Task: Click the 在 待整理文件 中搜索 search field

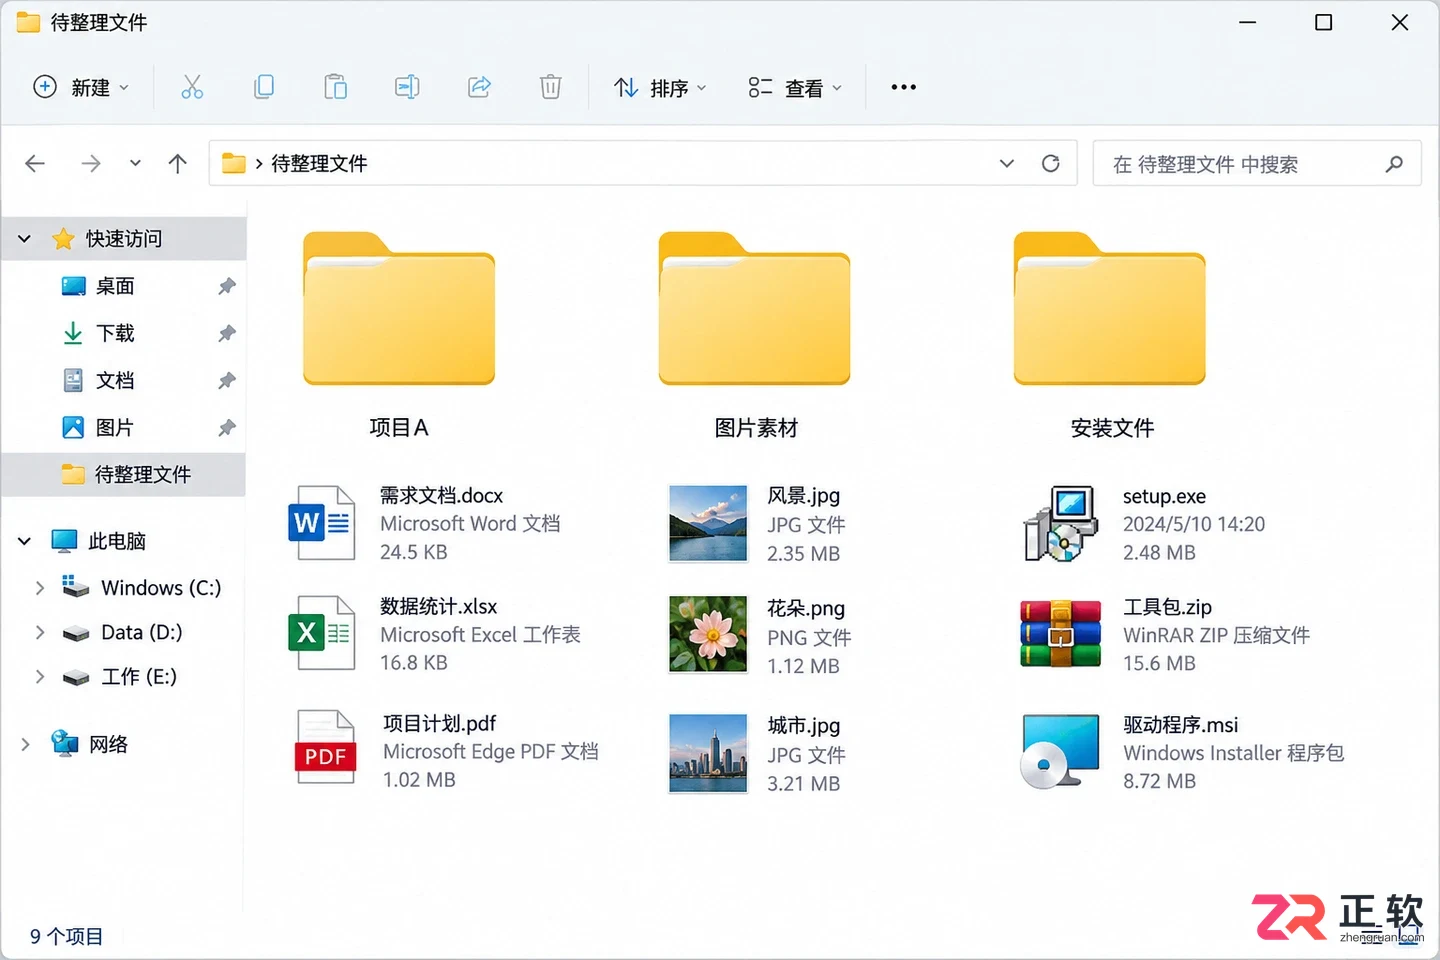Action: click(x=1256, y=163)
